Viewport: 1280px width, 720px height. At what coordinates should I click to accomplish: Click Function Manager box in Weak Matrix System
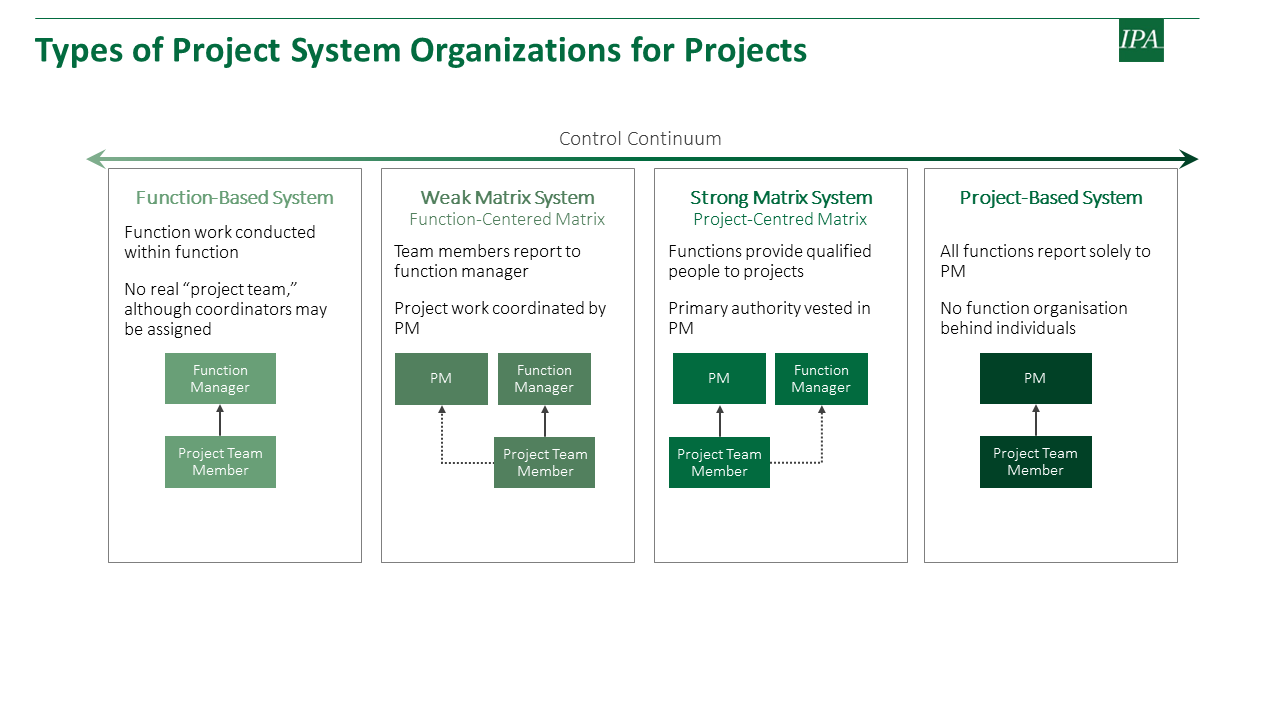tap(544, 379)
